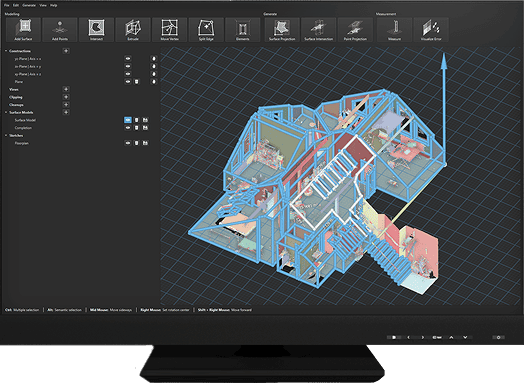The height and width of the screenshot is (383, 524).
Task: Toggle visibility of the xy Plane
Action: pyautogui.click(x=128, y=74)
